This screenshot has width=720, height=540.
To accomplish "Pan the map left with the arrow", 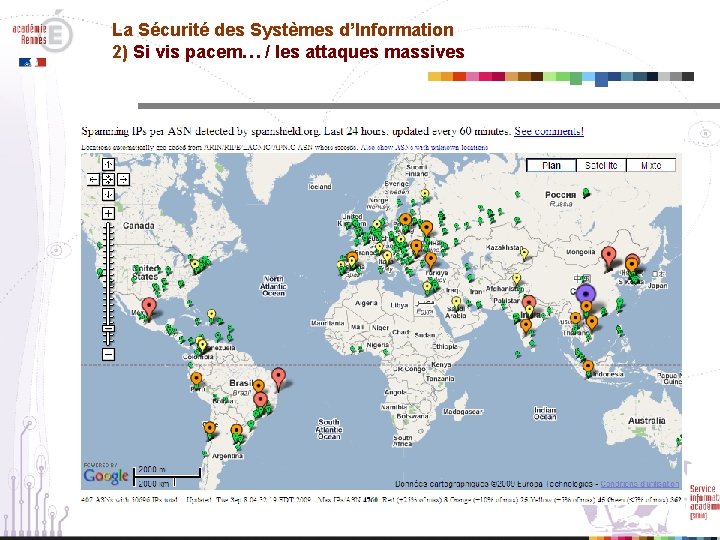I will tap(93, 180).
